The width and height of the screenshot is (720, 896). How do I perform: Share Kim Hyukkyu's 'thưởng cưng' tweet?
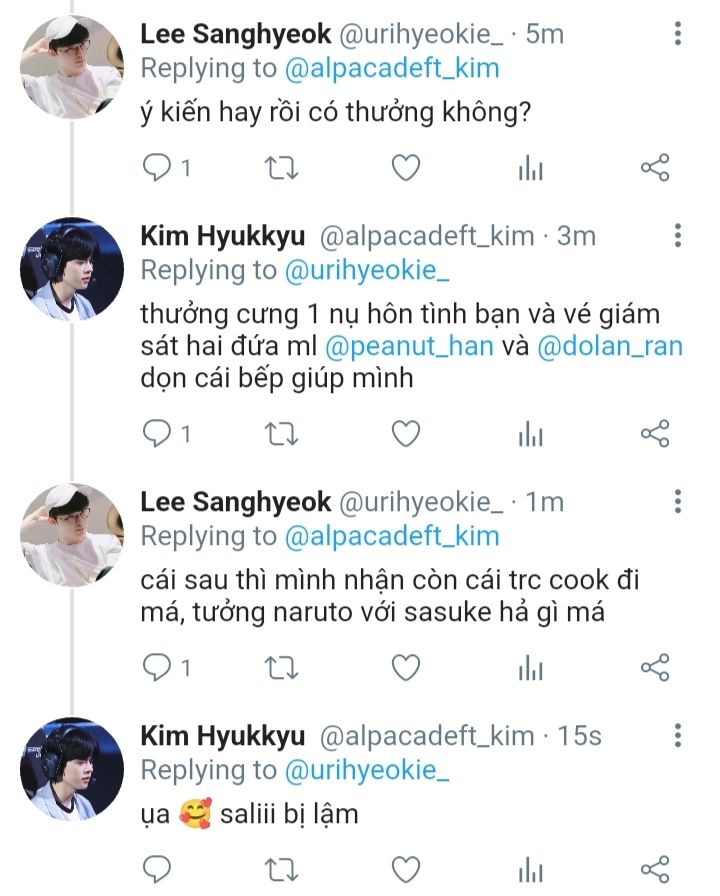tap(654, 433)
